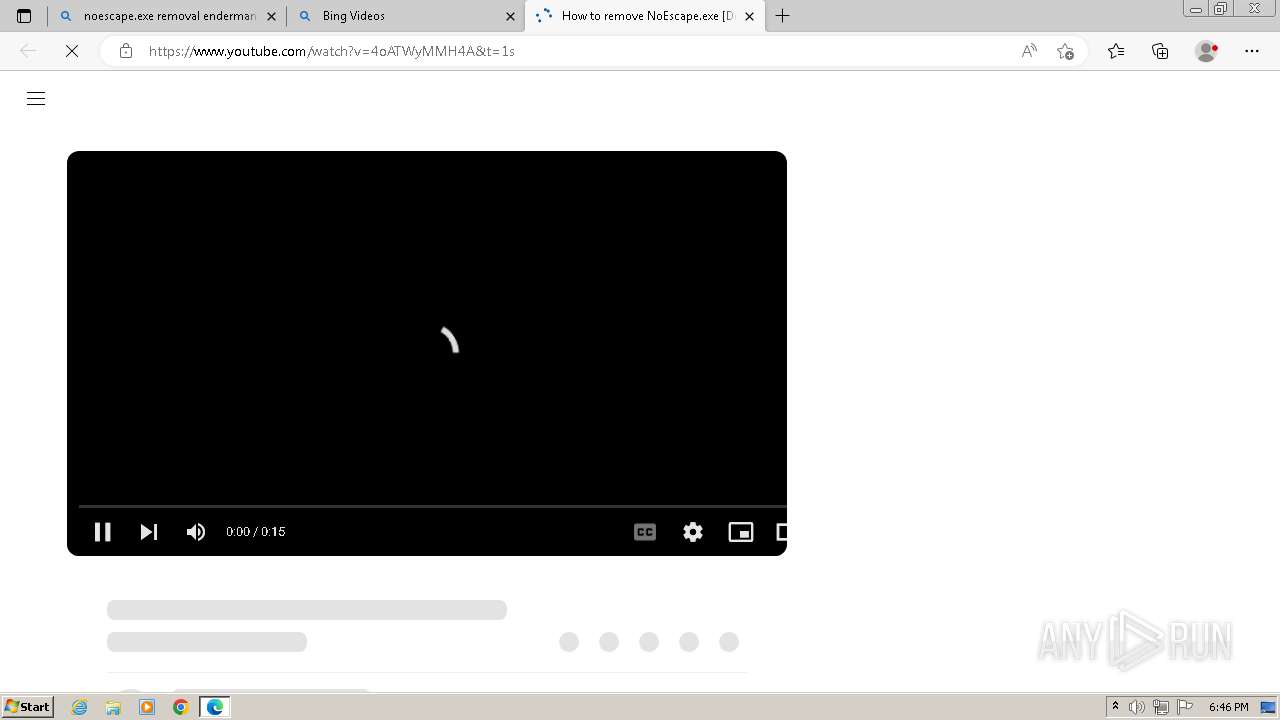The width and height of the screenshot is (1280, 720).
Task: Go back to the previous page
Action: (x=28, y=51)
